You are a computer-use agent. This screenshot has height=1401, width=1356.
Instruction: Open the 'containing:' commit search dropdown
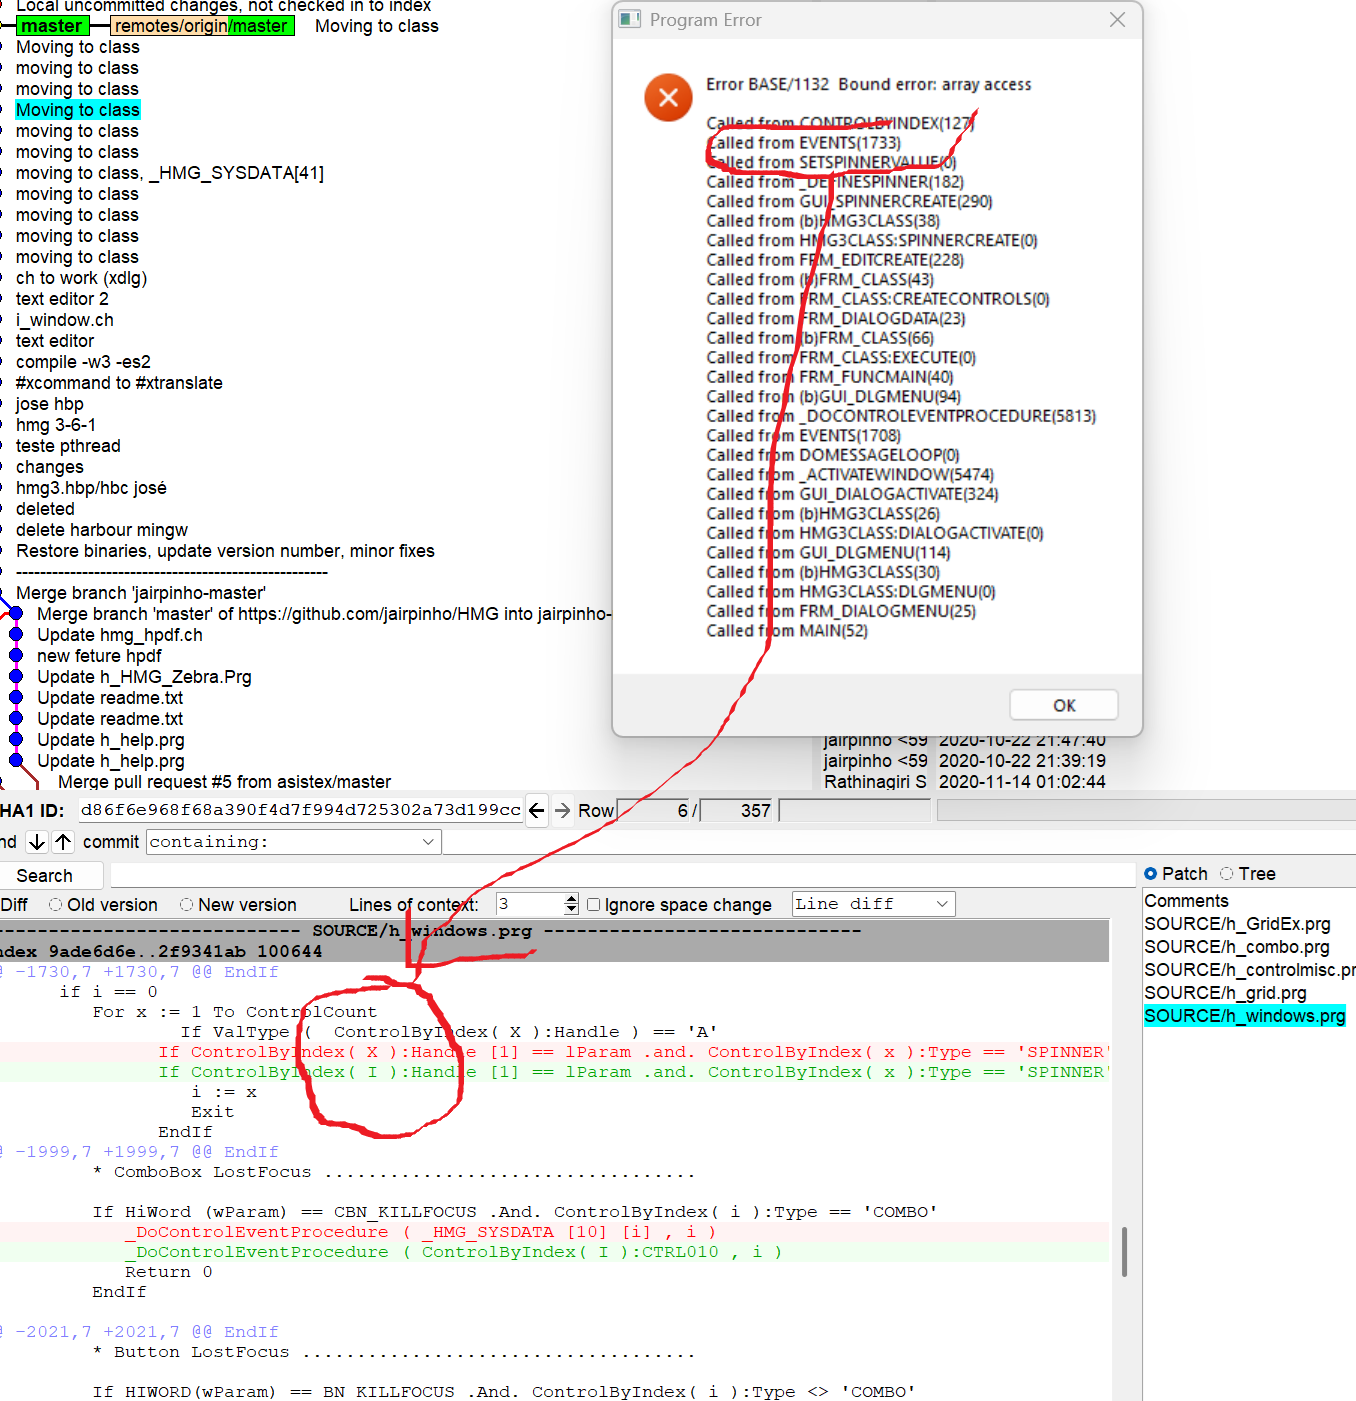click(x=428, y=842)
